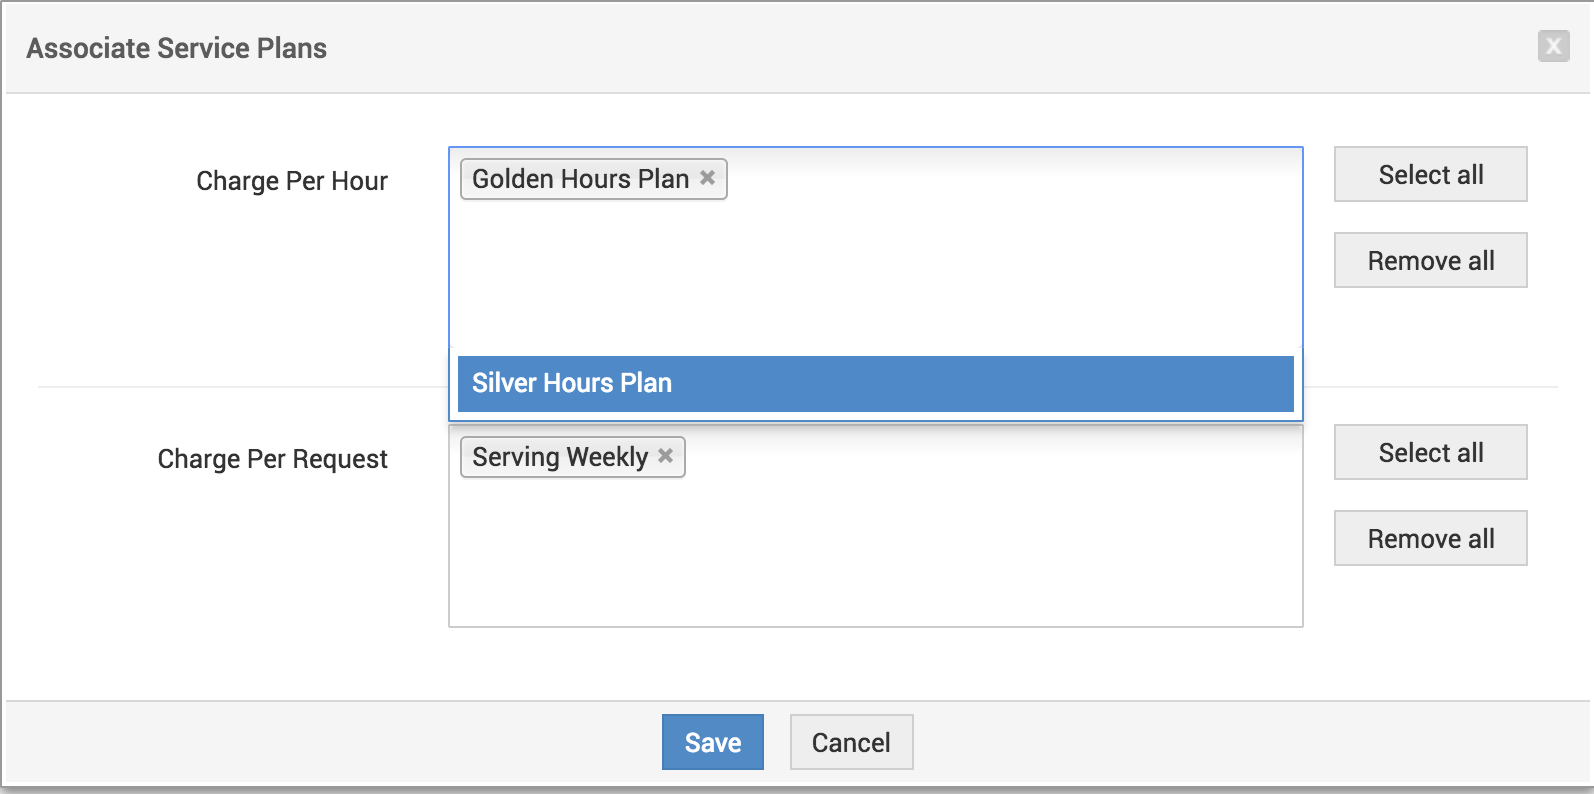Remove the Serving Weekly tag

pyautogui.click(x=665, y=456)
